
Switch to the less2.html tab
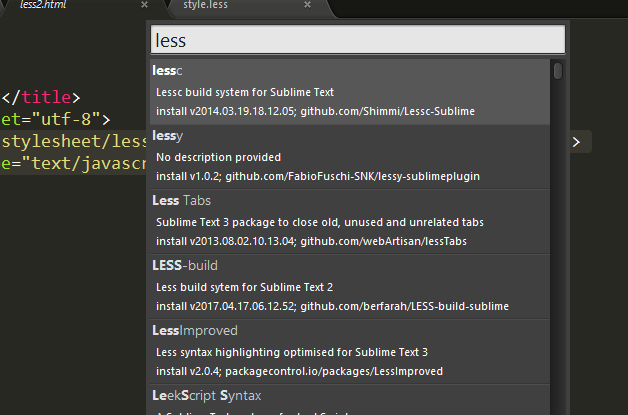[43, 5]
